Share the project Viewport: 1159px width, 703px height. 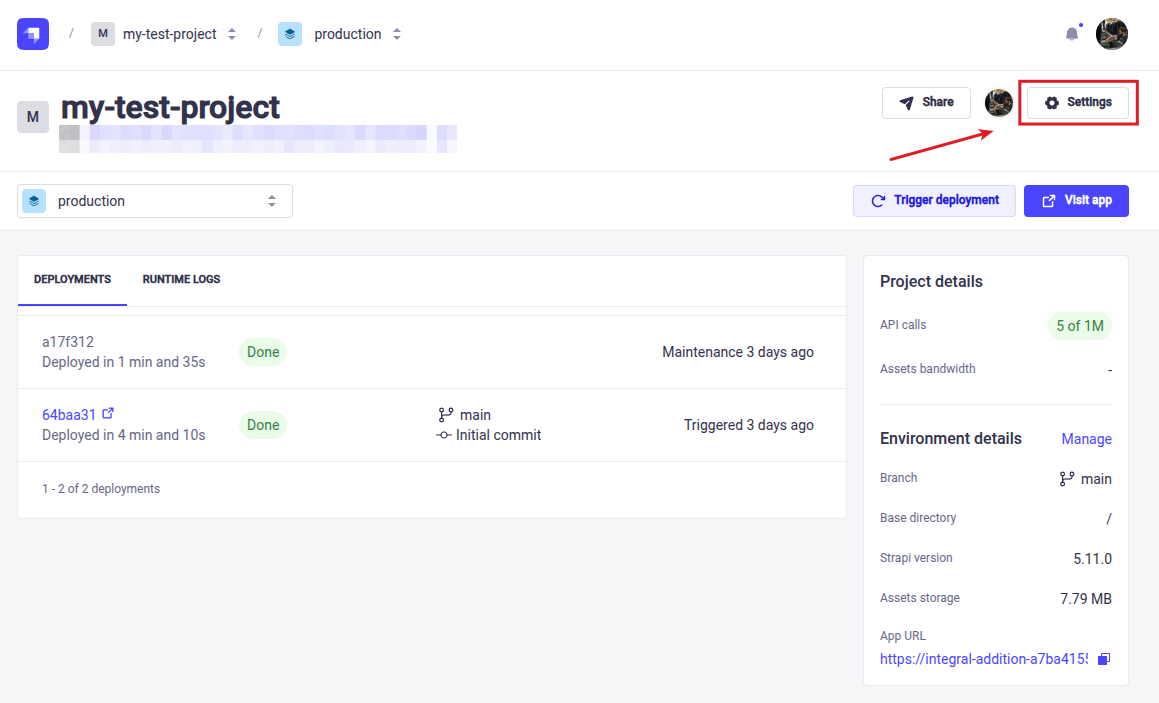coord(926,103)
